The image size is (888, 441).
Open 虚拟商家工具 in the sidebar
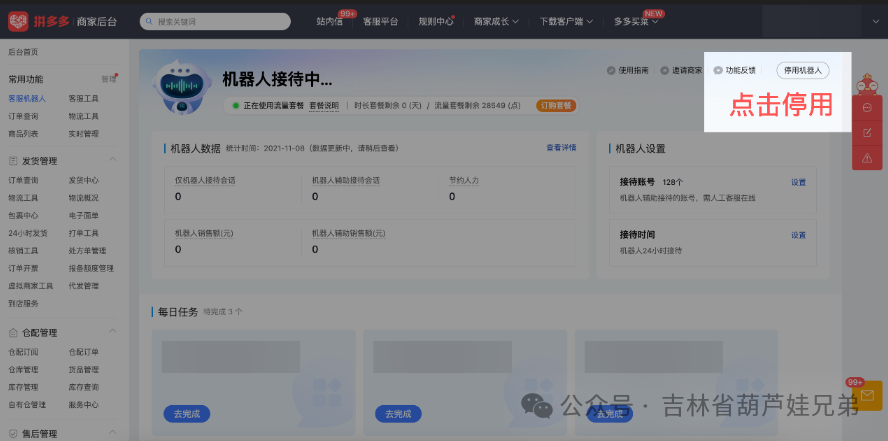31,286
